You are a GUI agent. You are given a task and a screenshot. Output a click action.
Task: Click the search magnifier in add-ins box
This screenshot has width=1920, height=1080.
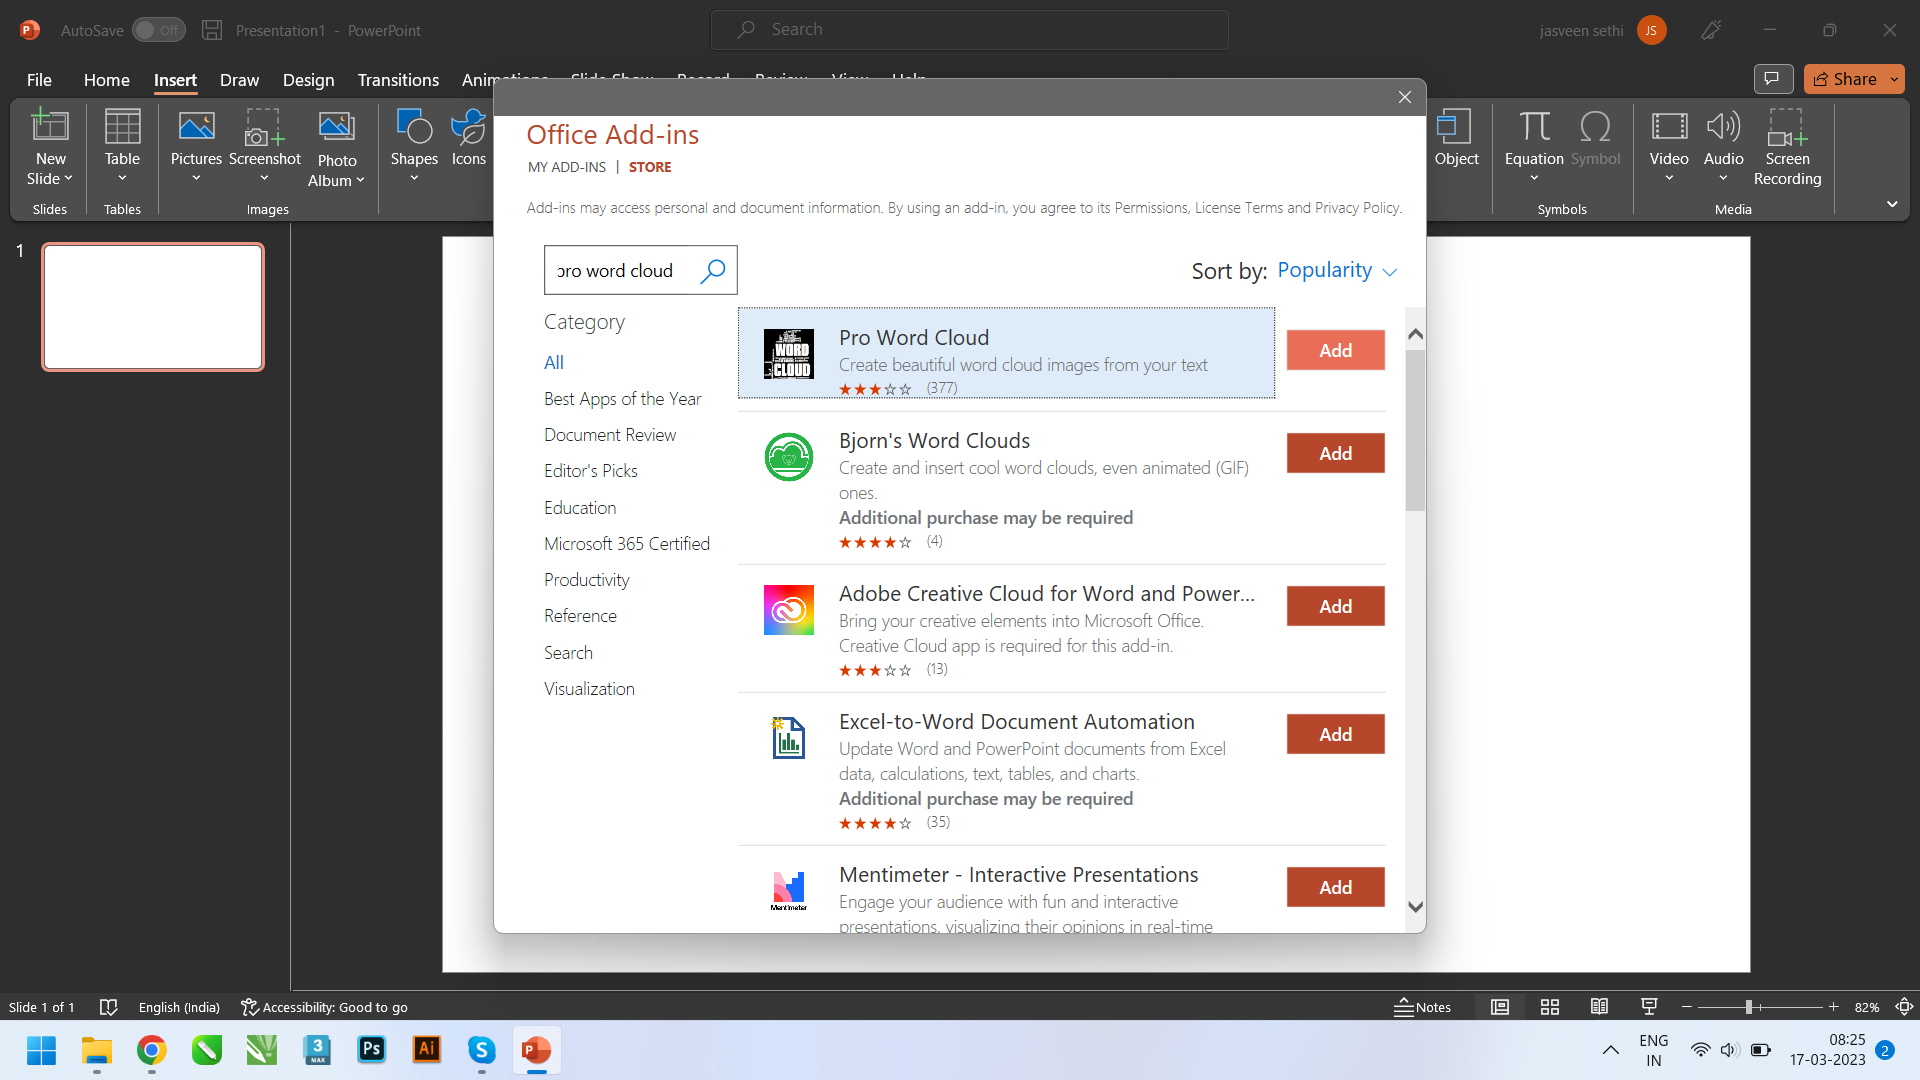point(713,271)
